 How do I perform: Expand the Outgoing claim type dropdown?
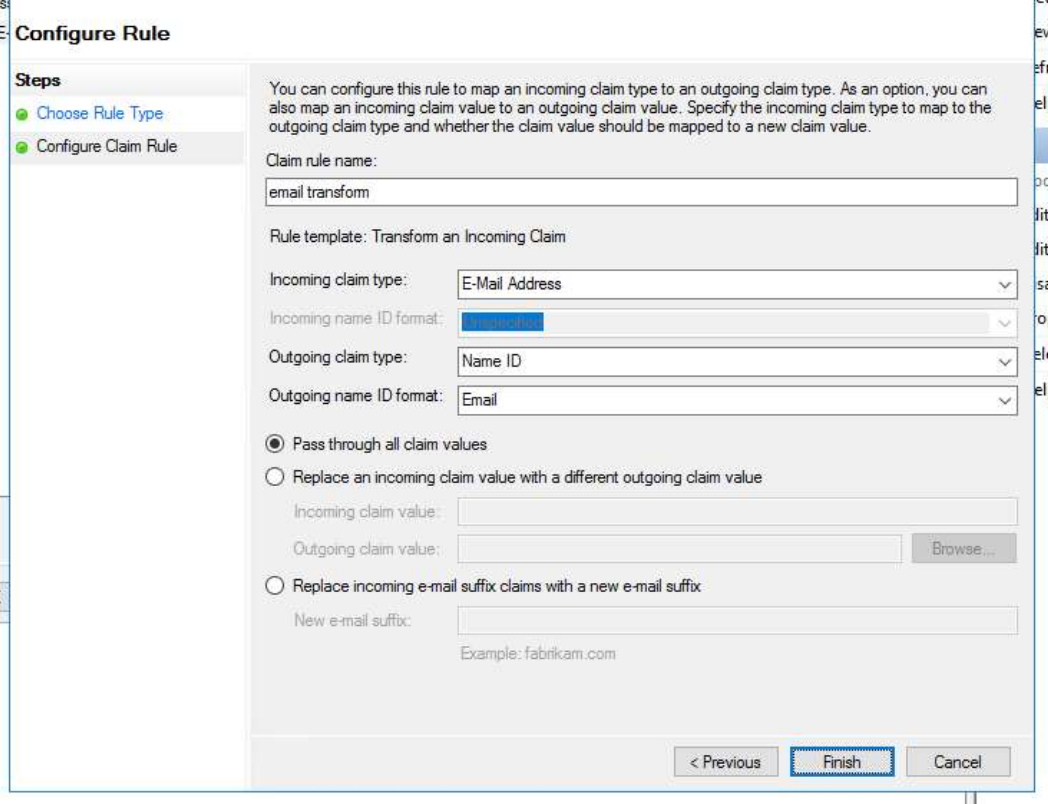(737, 361)
